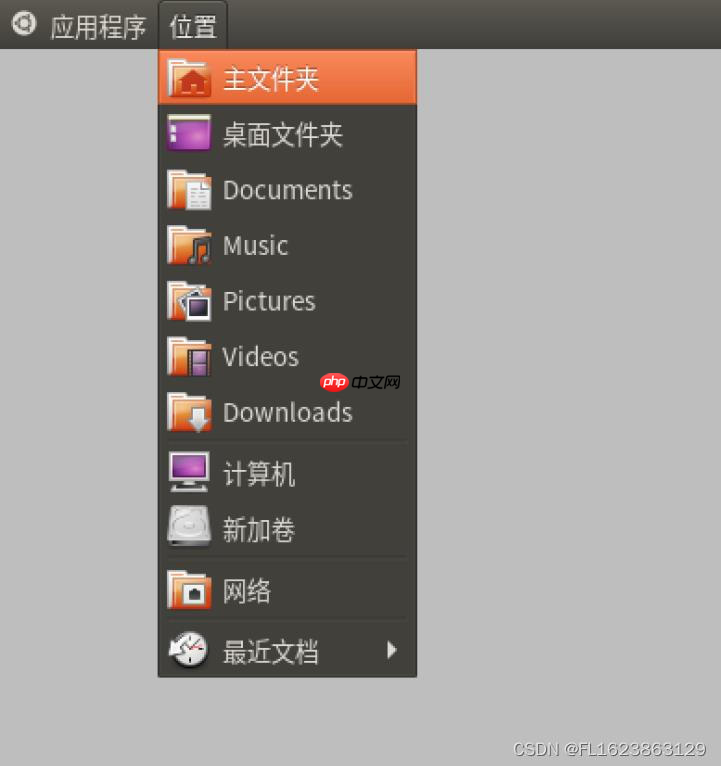721x766 pixels.
Task: Select the 最近文档 label
Action: [271, 652]
